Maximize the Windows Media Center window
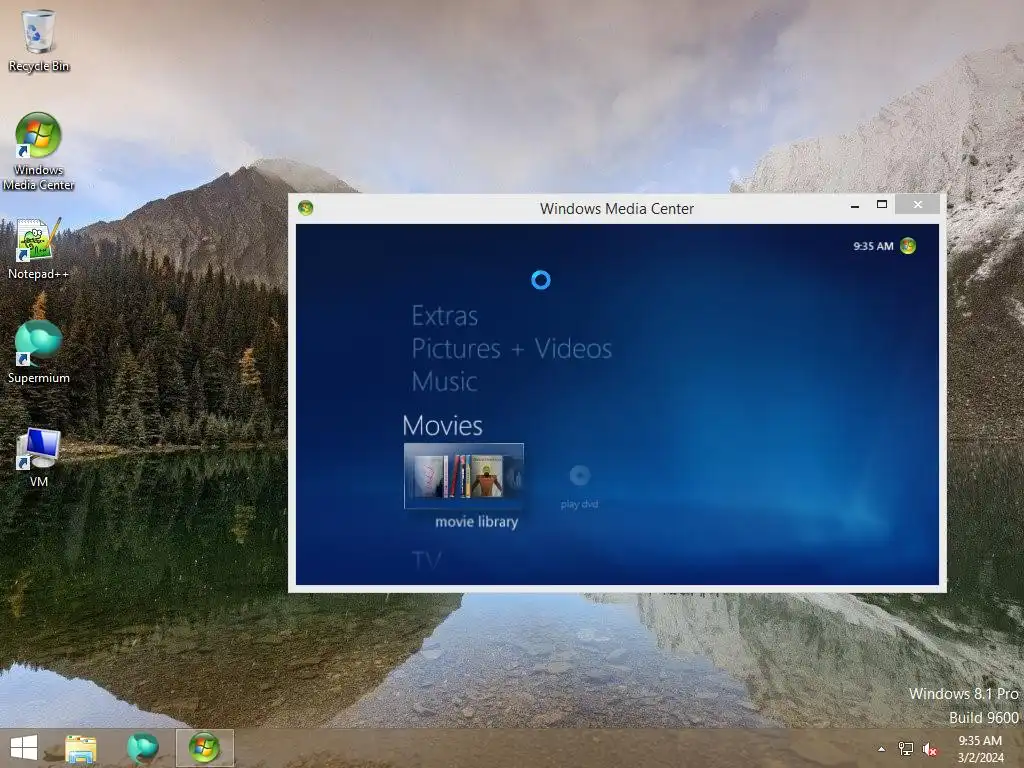 [x=882, y=205]
